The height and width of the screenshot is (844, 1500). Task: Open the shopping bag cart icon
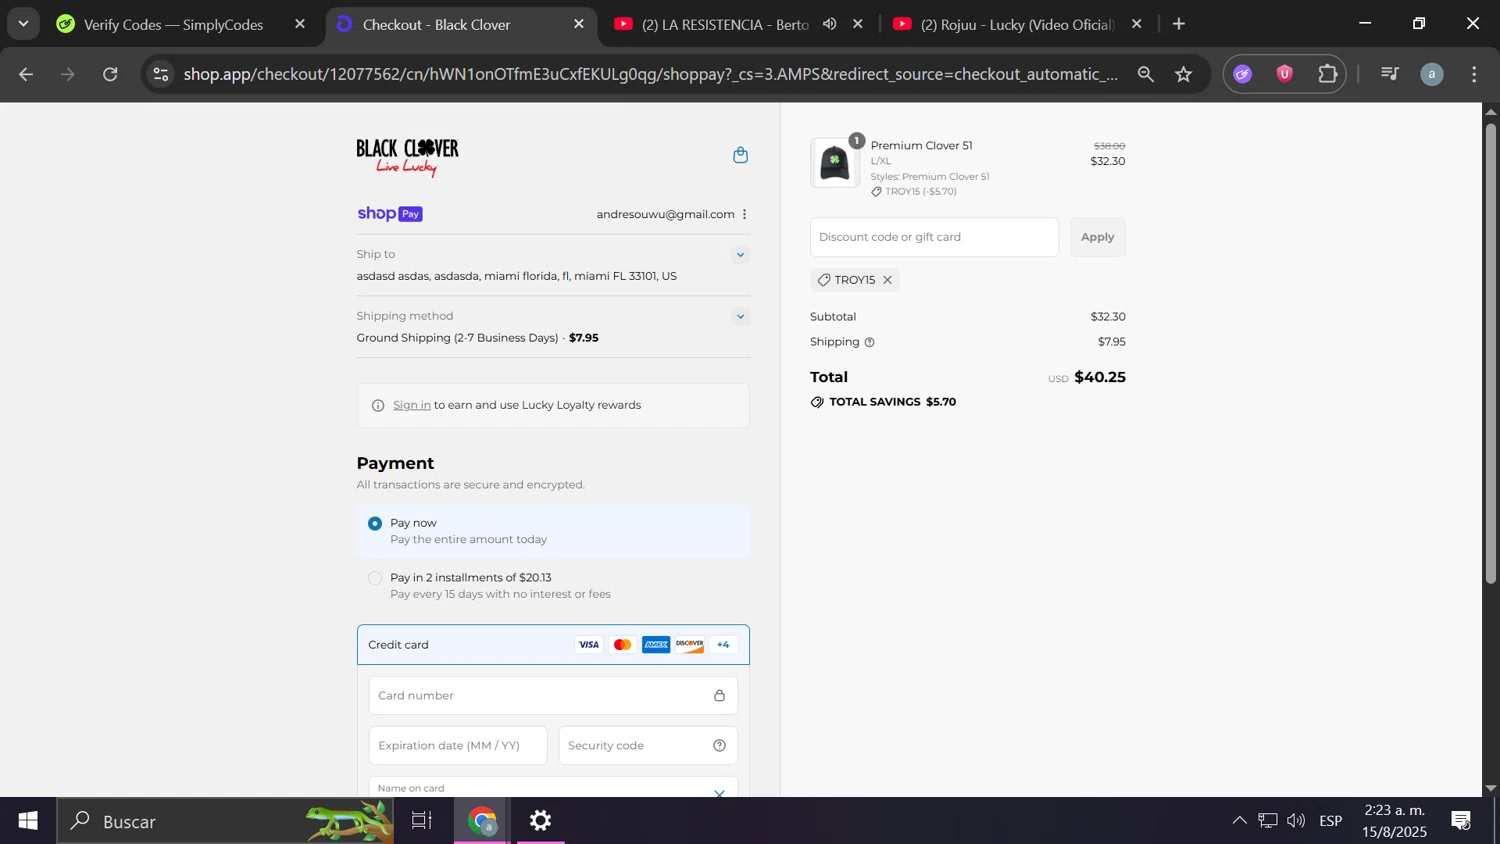coord(740,155)
